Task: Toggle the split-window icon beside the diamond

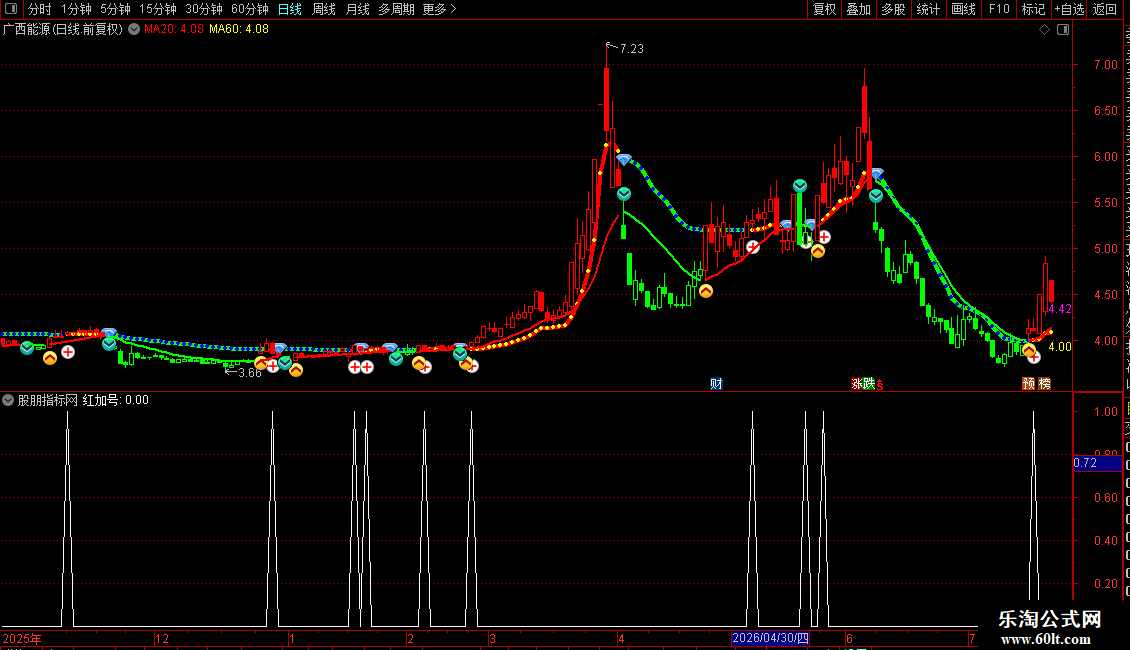Action: tap(1063, 30)
